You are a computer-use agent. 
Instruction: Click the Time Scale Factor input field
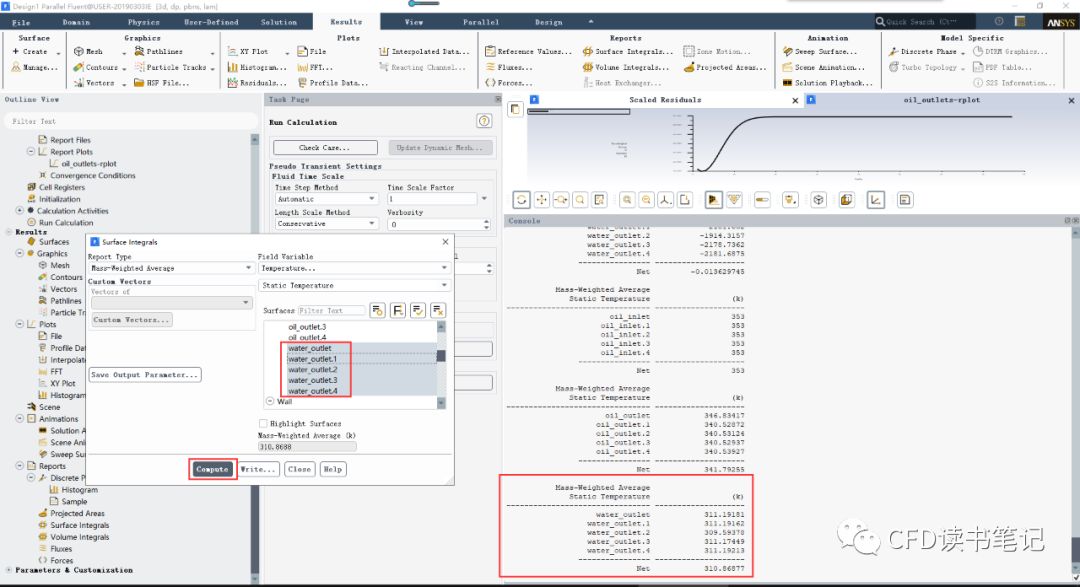(x=433, y=198)
